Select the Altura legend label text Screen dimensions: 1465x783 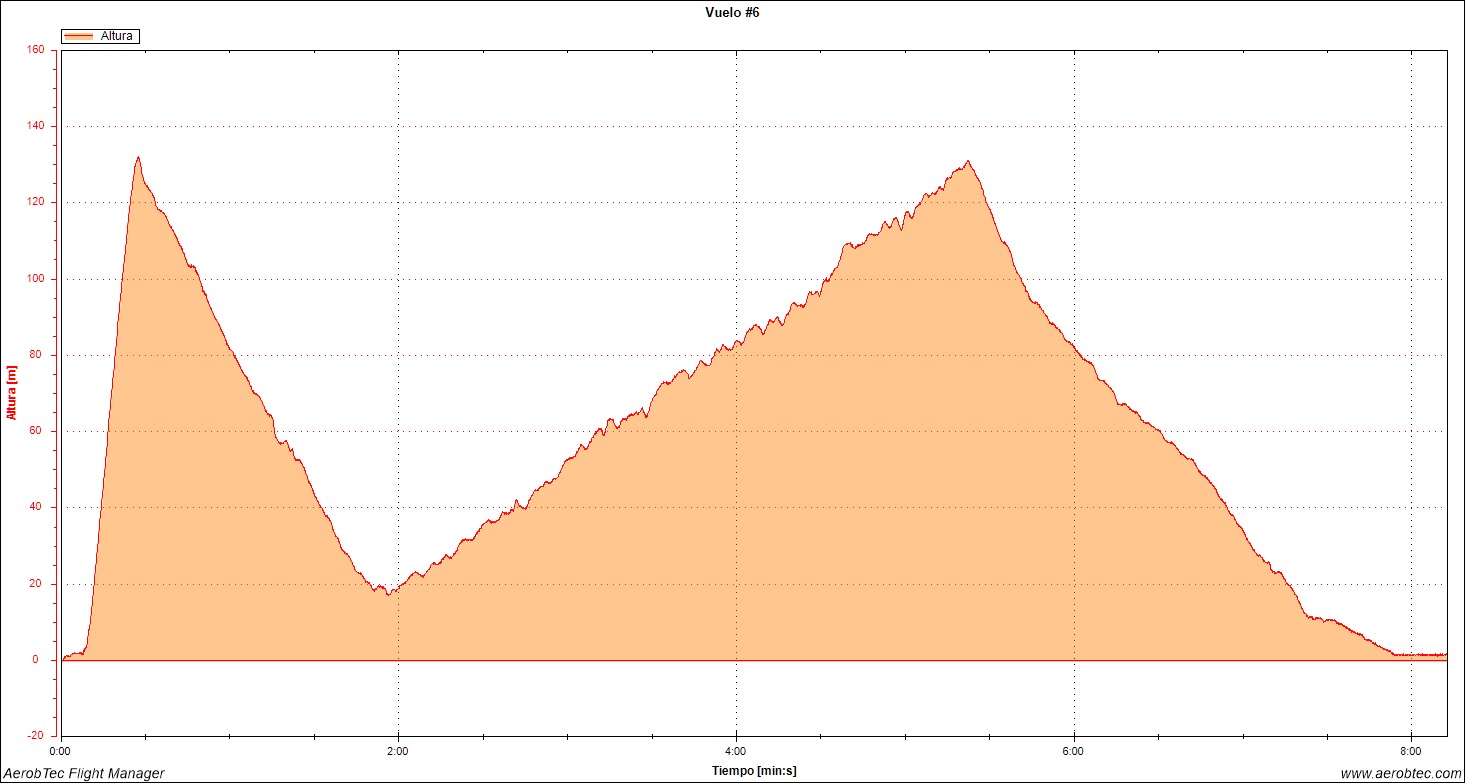117,36
